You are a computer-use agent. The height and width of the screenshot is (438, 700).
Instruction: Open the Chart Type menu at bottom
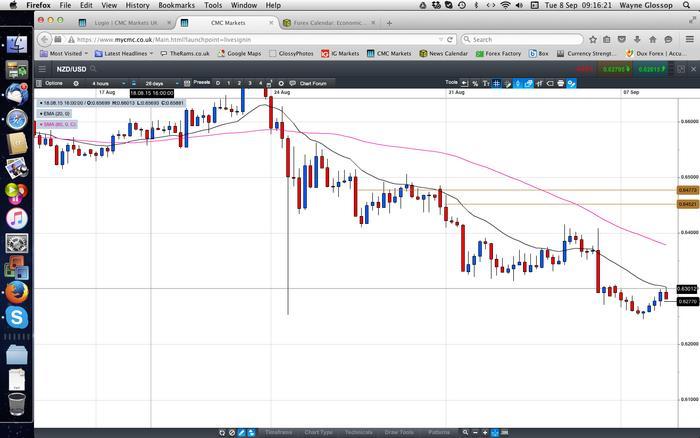[318, 433]
